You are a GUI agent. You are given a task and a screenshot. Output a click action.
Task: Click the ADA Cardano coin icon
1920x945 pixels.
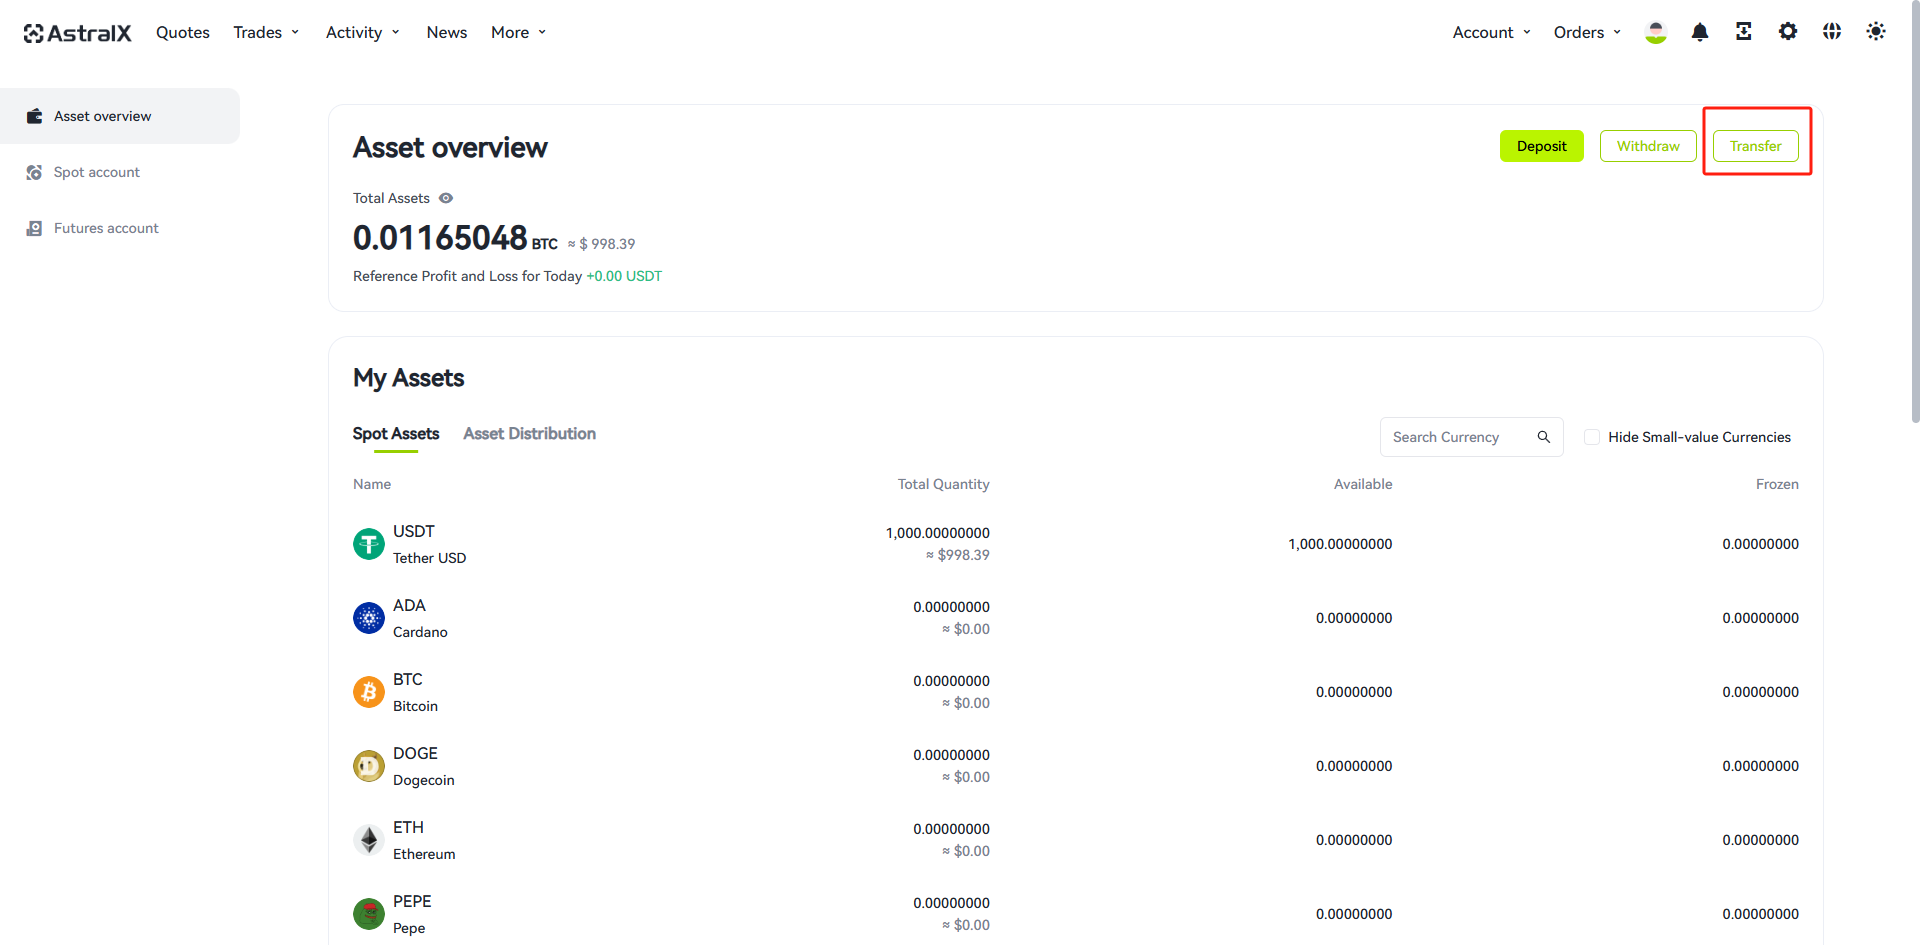click(369, 618)
